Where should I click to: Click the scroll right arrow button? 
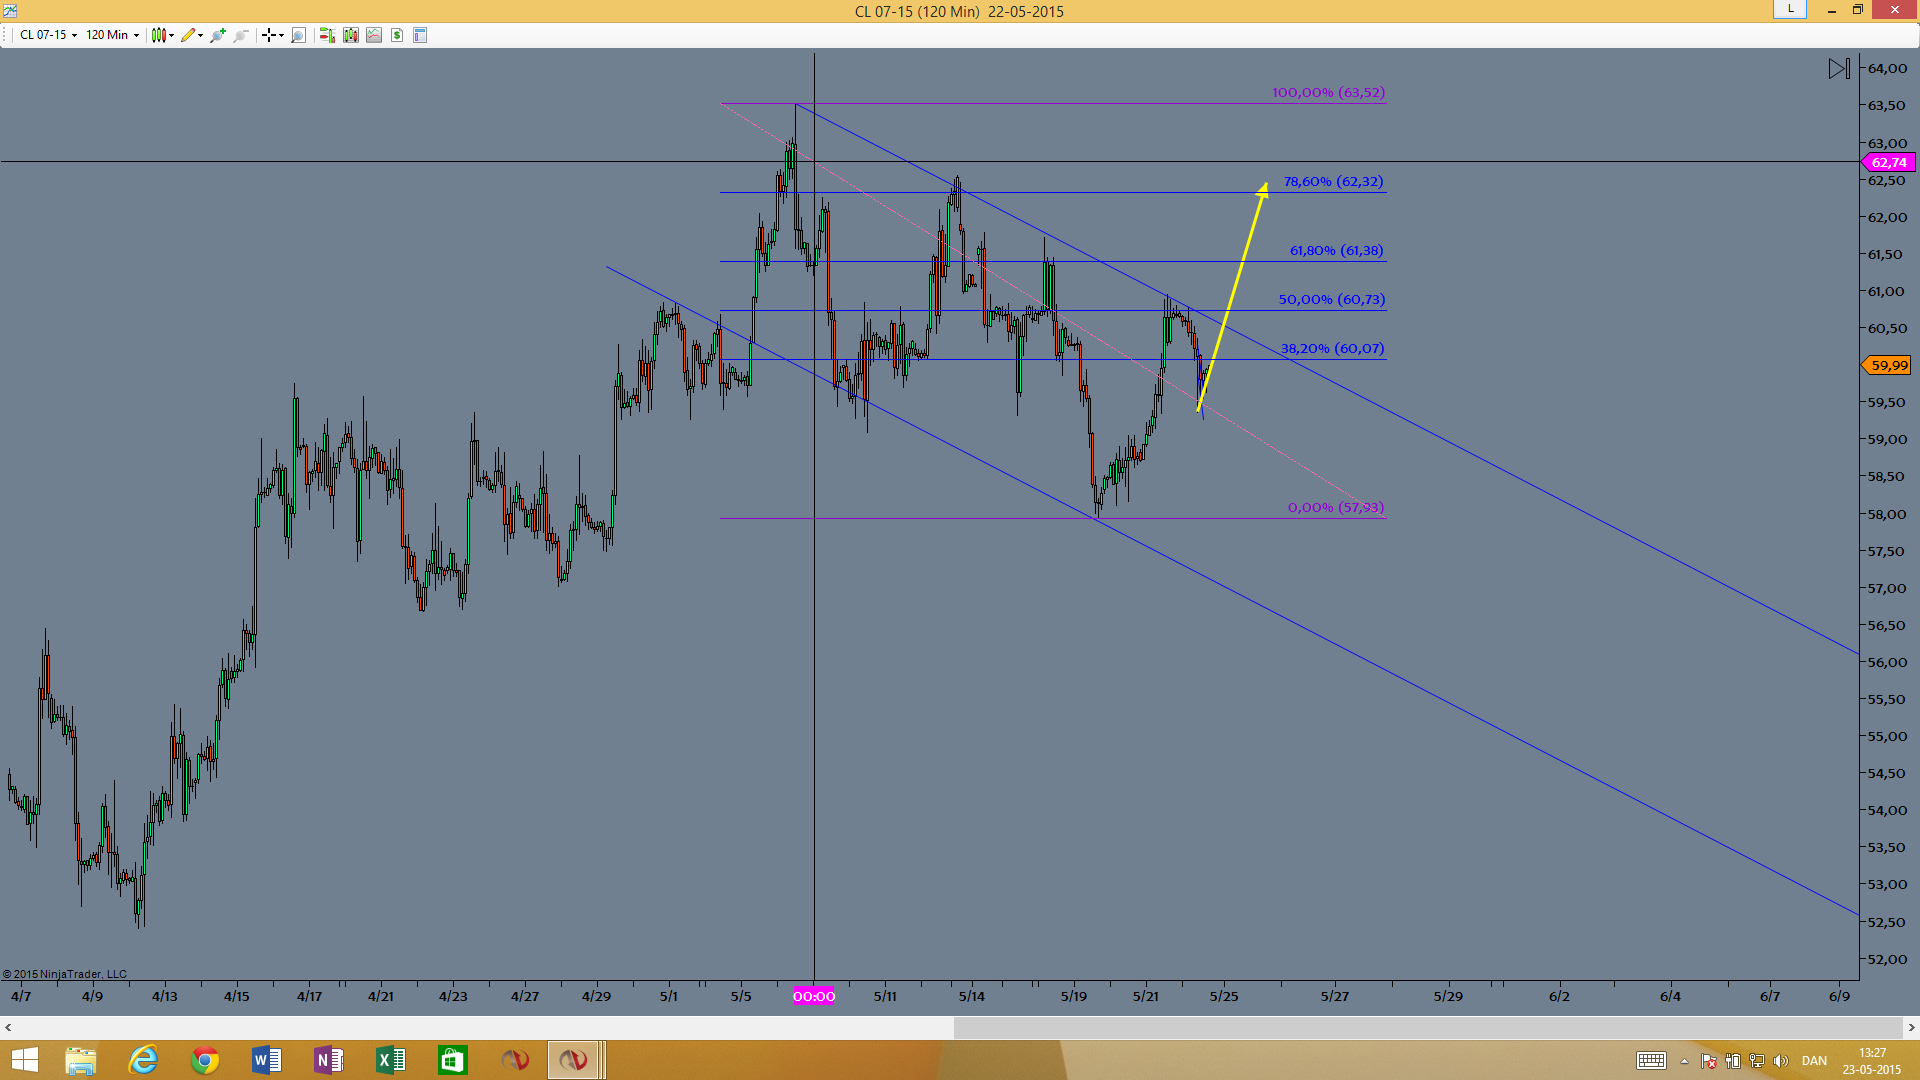(1911, 1027)
